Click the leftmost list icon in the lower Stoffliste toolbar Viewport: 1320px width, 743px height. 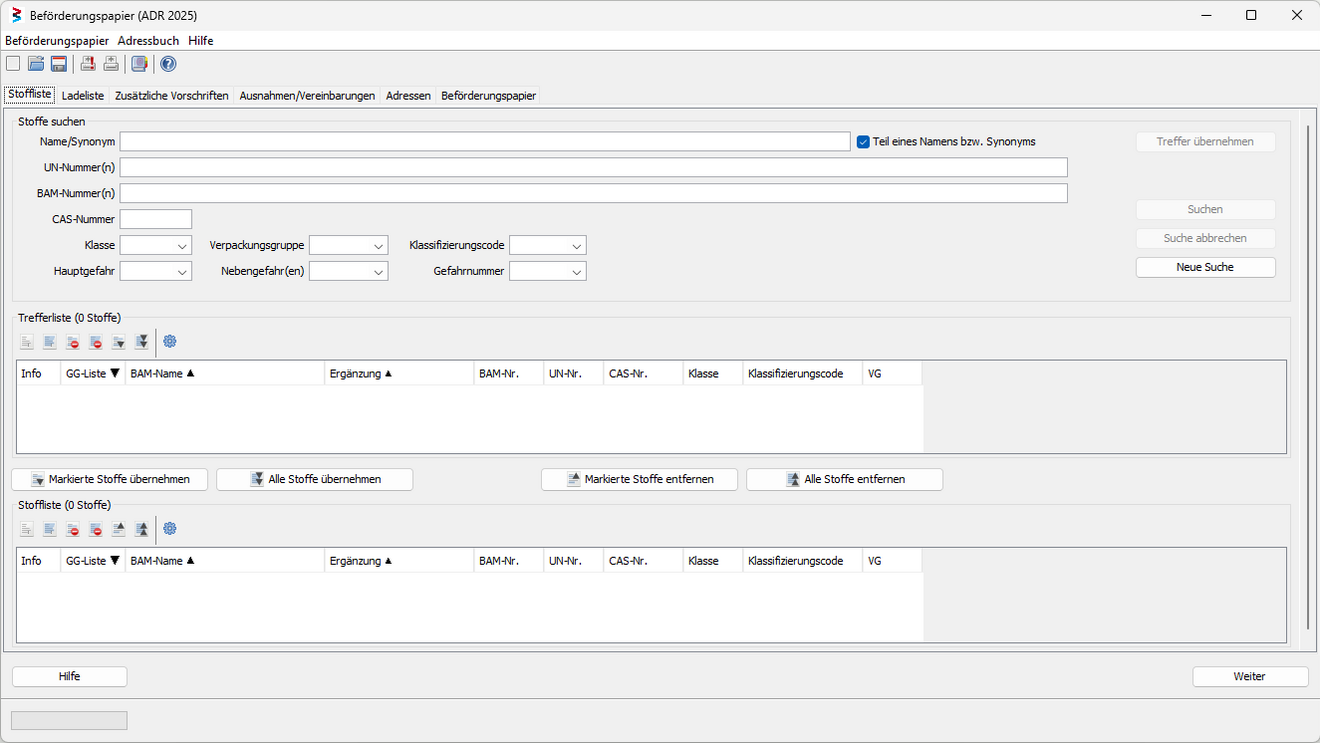pyautogui.click(x=27, y=529)
